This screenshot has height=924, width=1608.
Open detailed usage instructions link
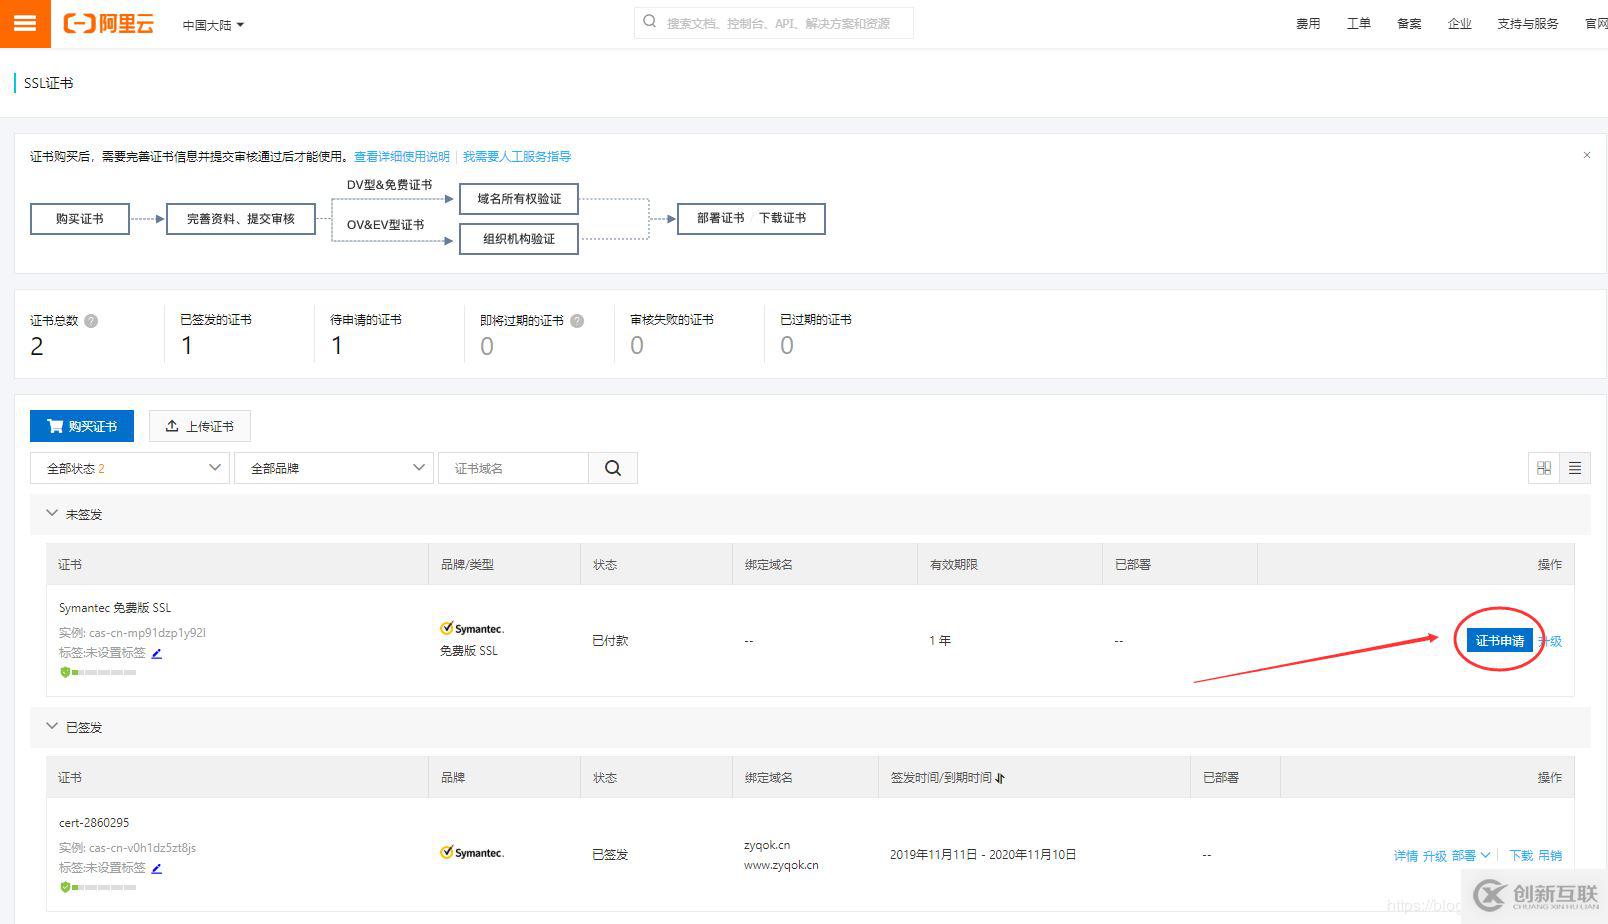[402, 157]
